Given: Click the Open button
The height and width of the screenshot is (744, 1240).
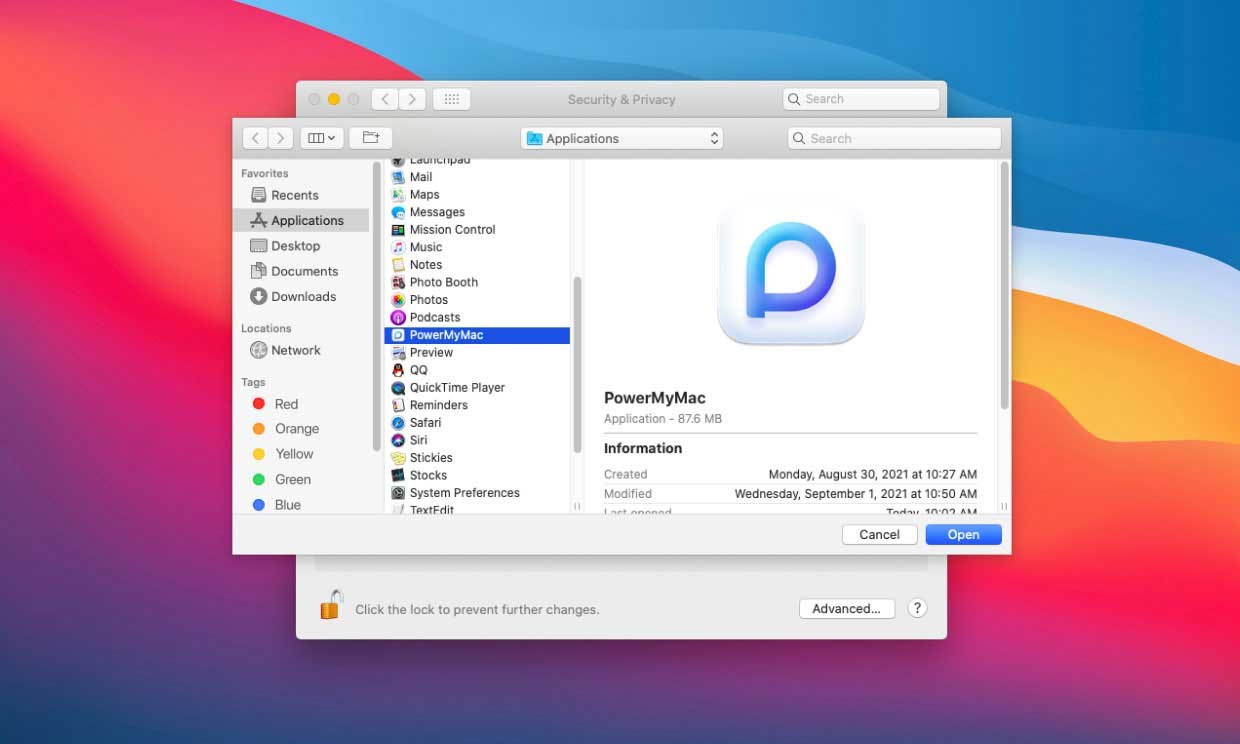Looking at the screenshot, I should click(963, 535).
